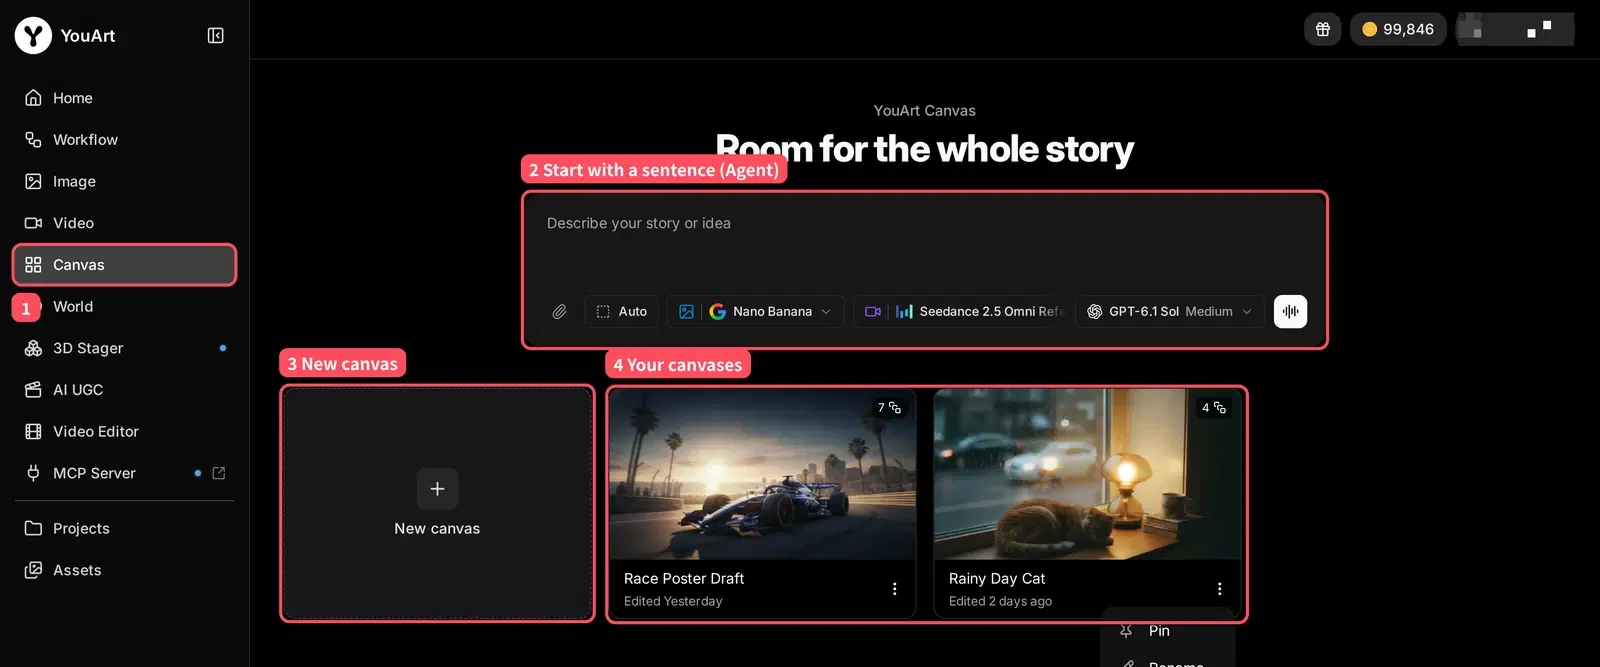Screen dimensions: 1600x667
Task: Open the Race Poster Draft thumbnail
Action: point(762,474)
